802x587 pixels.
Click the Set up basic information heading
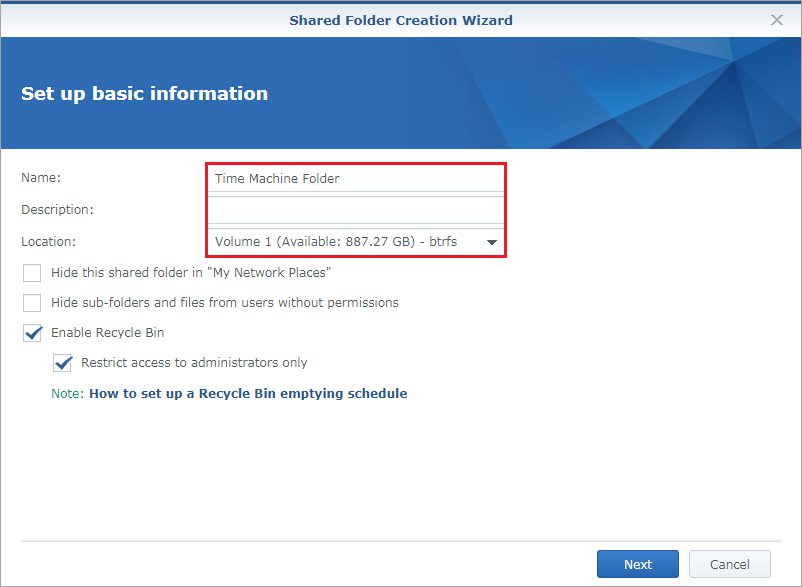click(x=144, y=94)
